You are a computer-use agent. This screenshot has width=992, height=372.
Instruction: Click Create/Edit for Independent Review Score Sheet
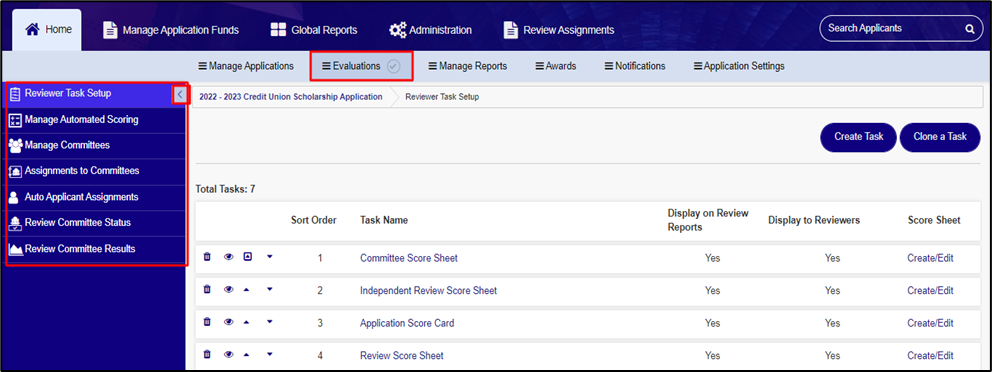[x=930, y=290]
